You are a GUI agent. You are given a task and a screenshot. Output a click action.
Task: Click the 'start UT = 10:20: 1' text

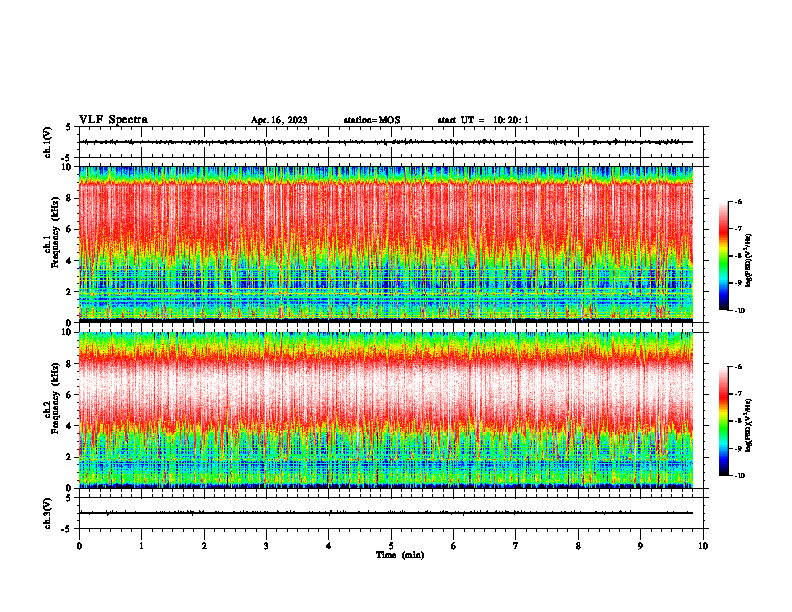pyautogui.click(x=483, y=120)
